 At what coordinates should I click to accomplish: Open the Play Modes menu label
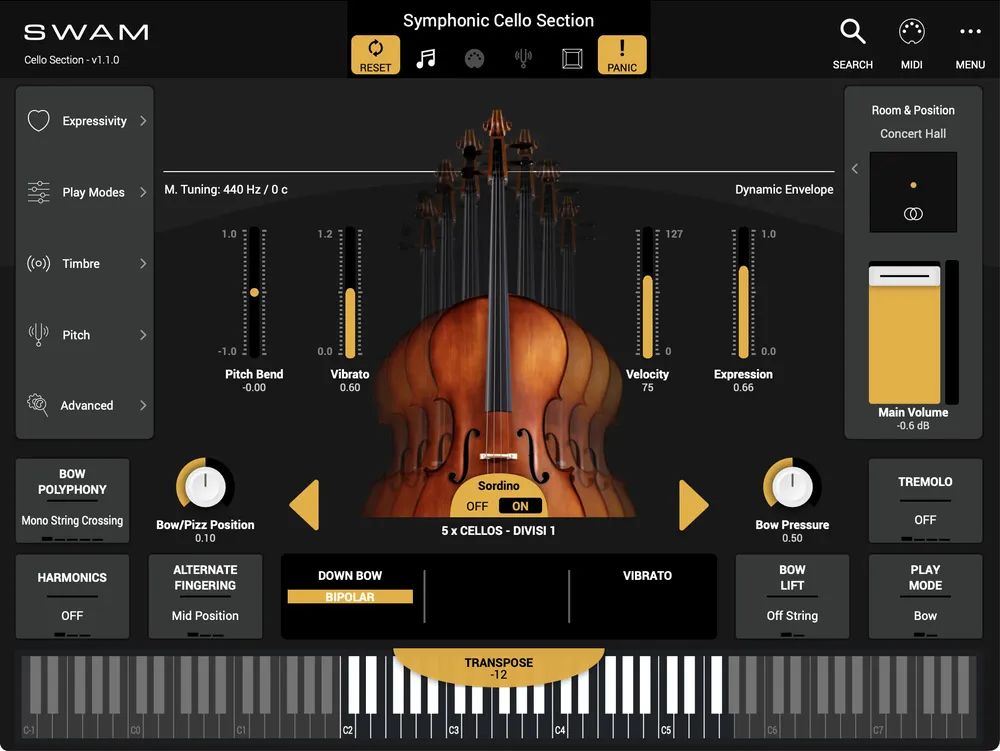[93, 192]
